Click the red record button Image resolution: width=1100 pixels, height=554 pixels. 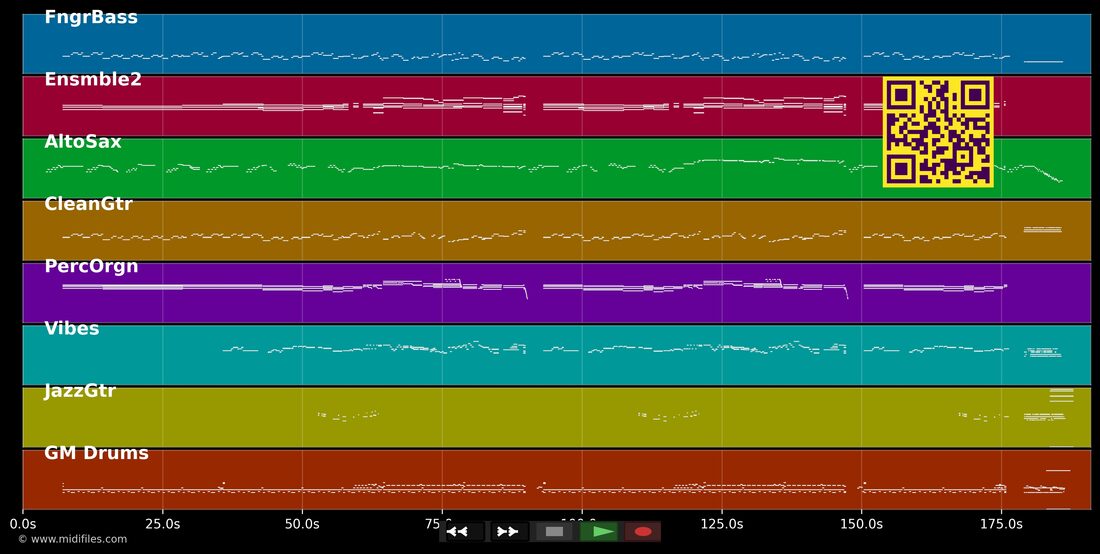pos(643,532)
